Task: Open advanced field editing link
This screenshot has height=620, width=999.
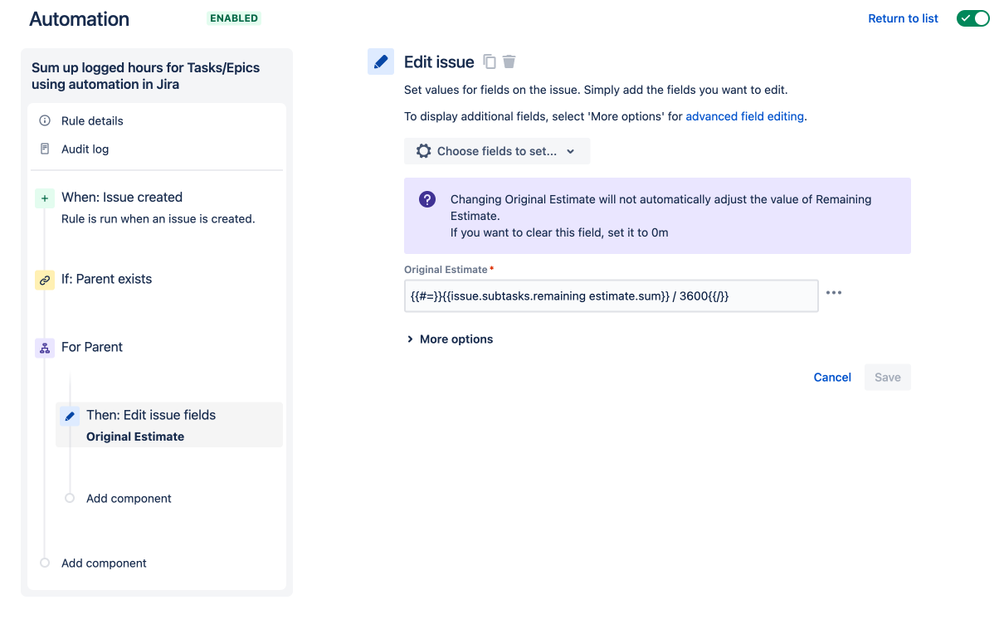Action: [x=744, y=116]
